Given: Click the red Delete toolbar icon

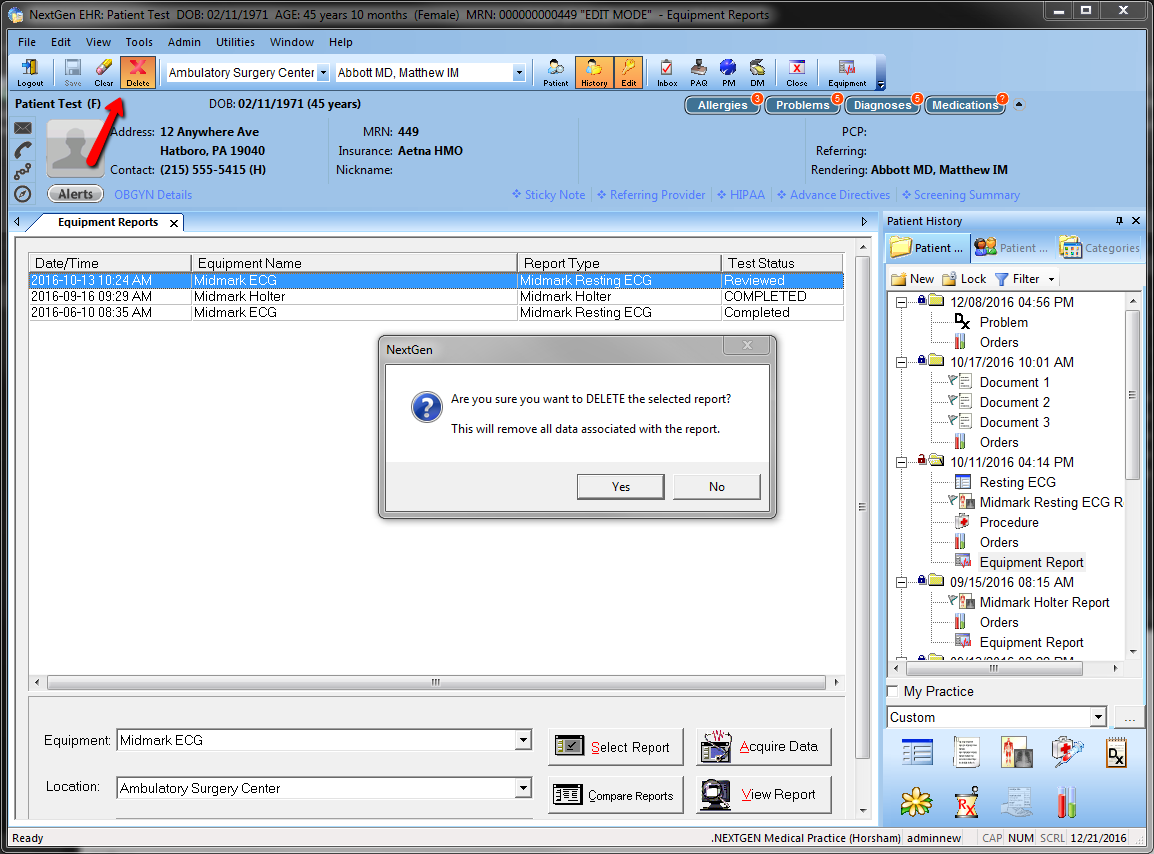Looking at the screenshot, I should (138, 73).
